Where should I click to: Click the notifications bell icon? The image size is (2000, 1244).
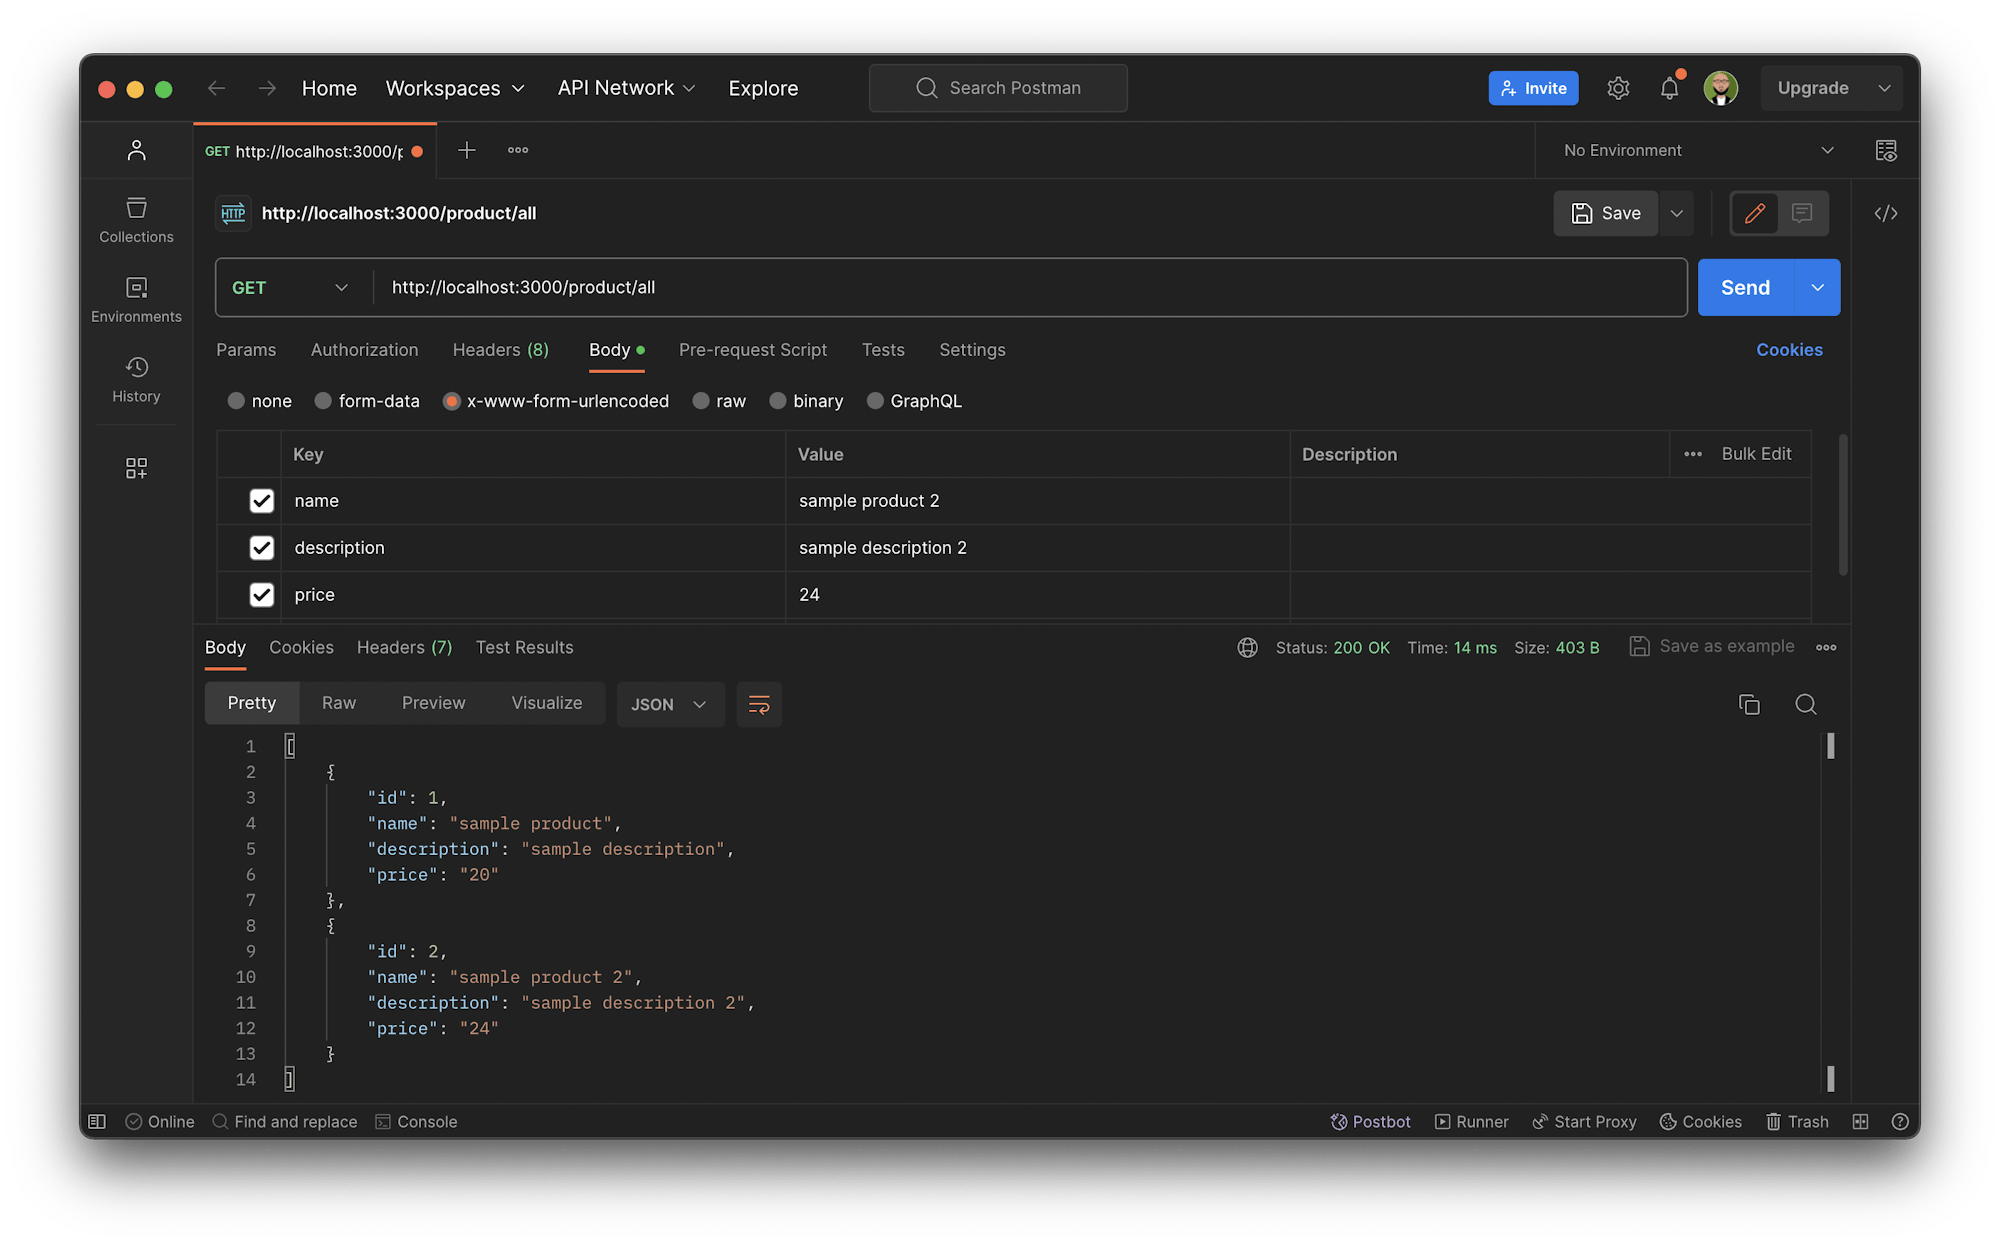point(1669,88)
